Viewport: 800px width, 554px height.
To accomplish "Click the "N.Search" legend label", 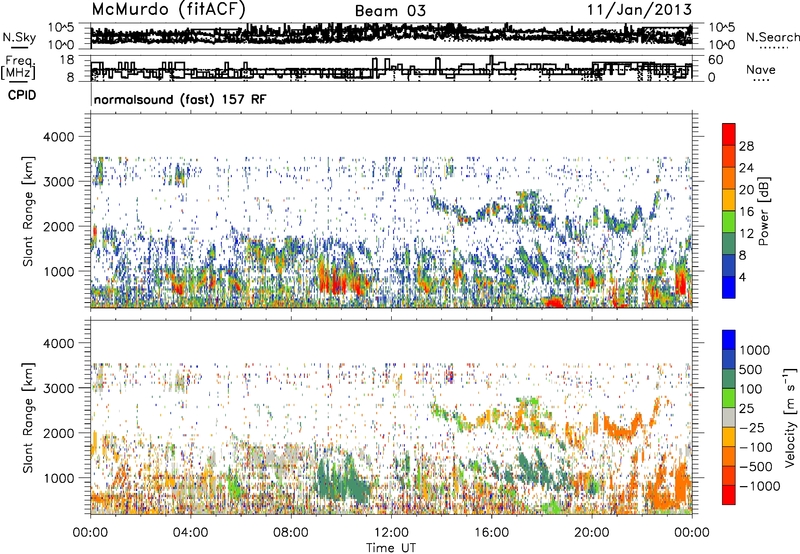I will (x=773, y=37).
